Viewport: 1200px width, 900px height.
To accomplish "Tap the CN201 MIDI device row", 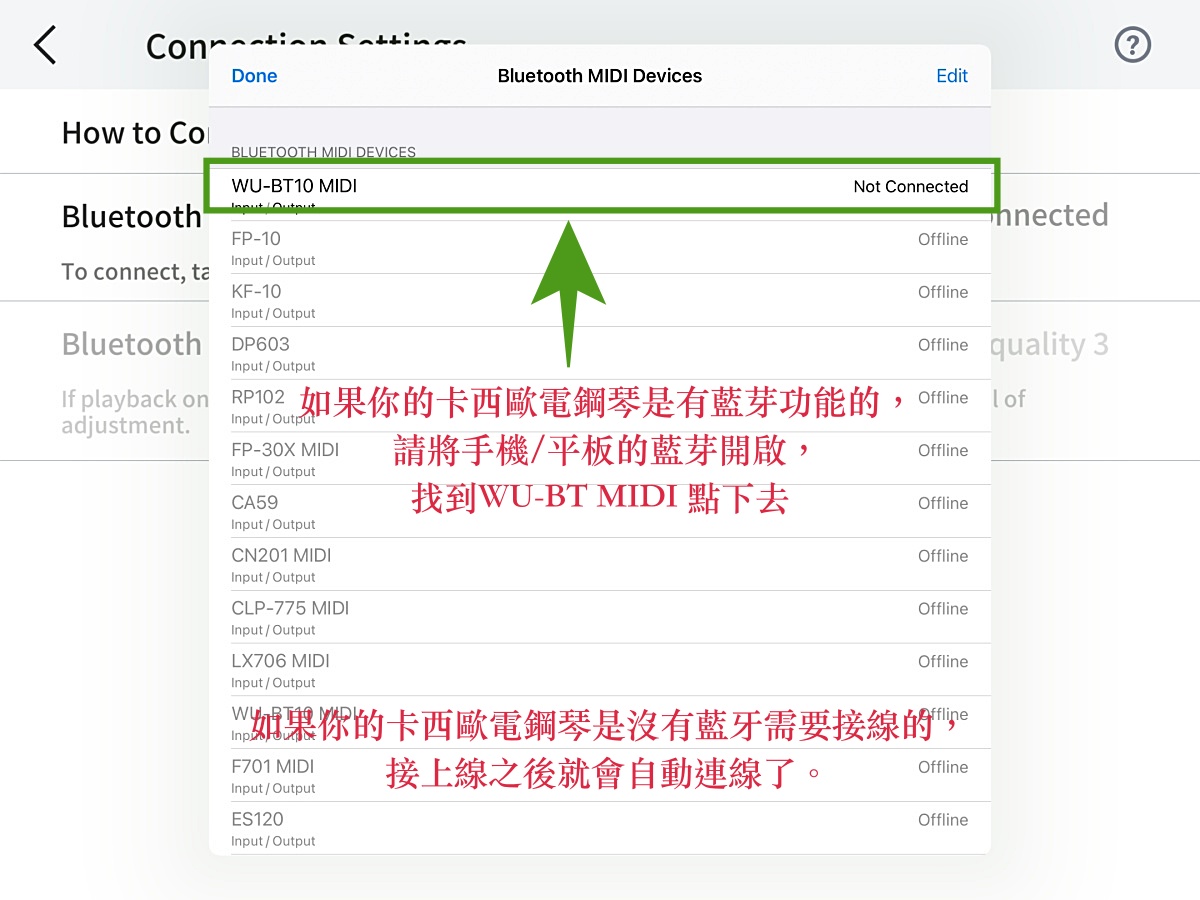I will pyautogui.click(x=281, y=557).
